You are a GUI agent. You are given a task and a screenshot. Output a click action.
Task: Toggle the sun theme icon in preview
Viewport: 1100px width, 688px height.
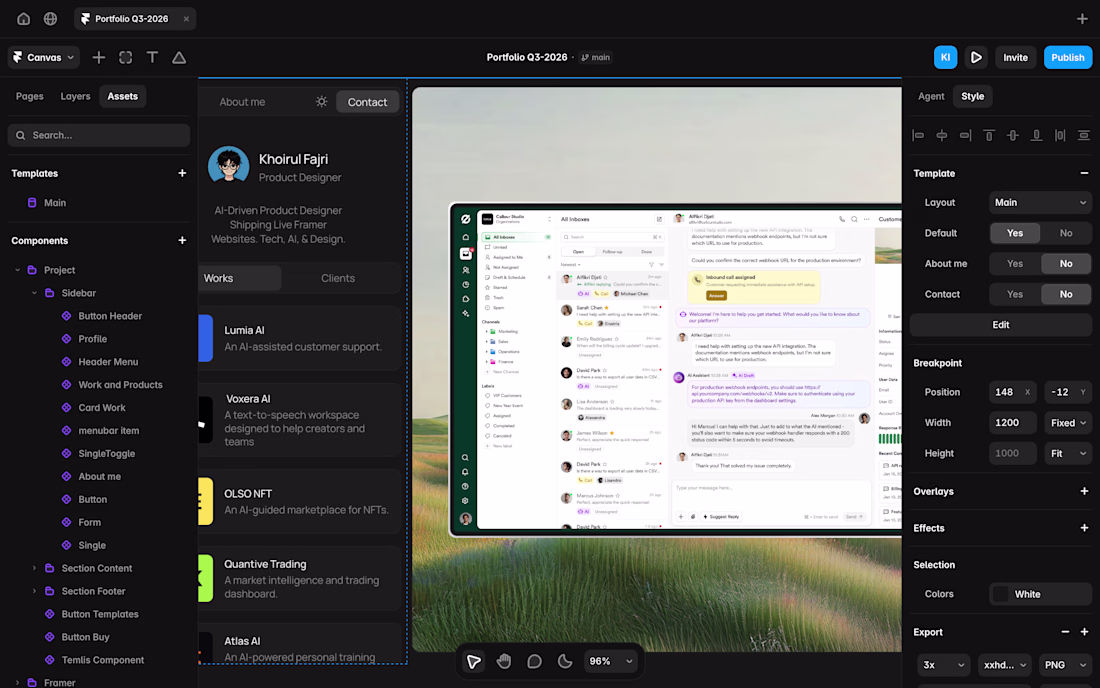321,102
